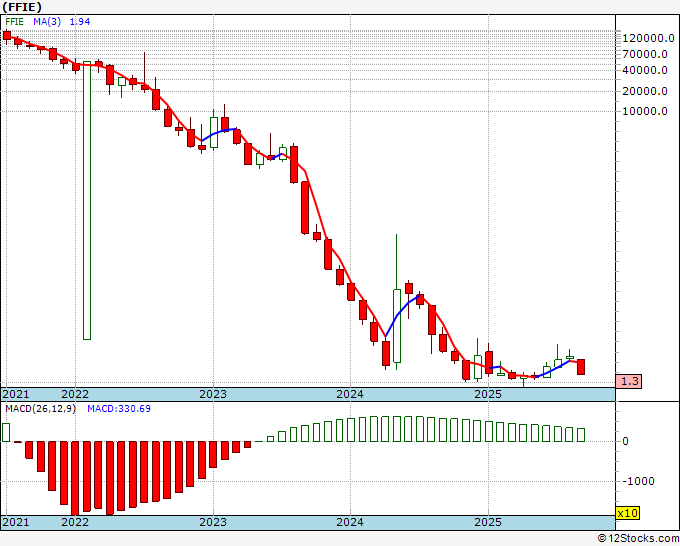Screen dimensions: 680x546
Task: Click the MA(3) indicator label
Action: click(47, 22)
